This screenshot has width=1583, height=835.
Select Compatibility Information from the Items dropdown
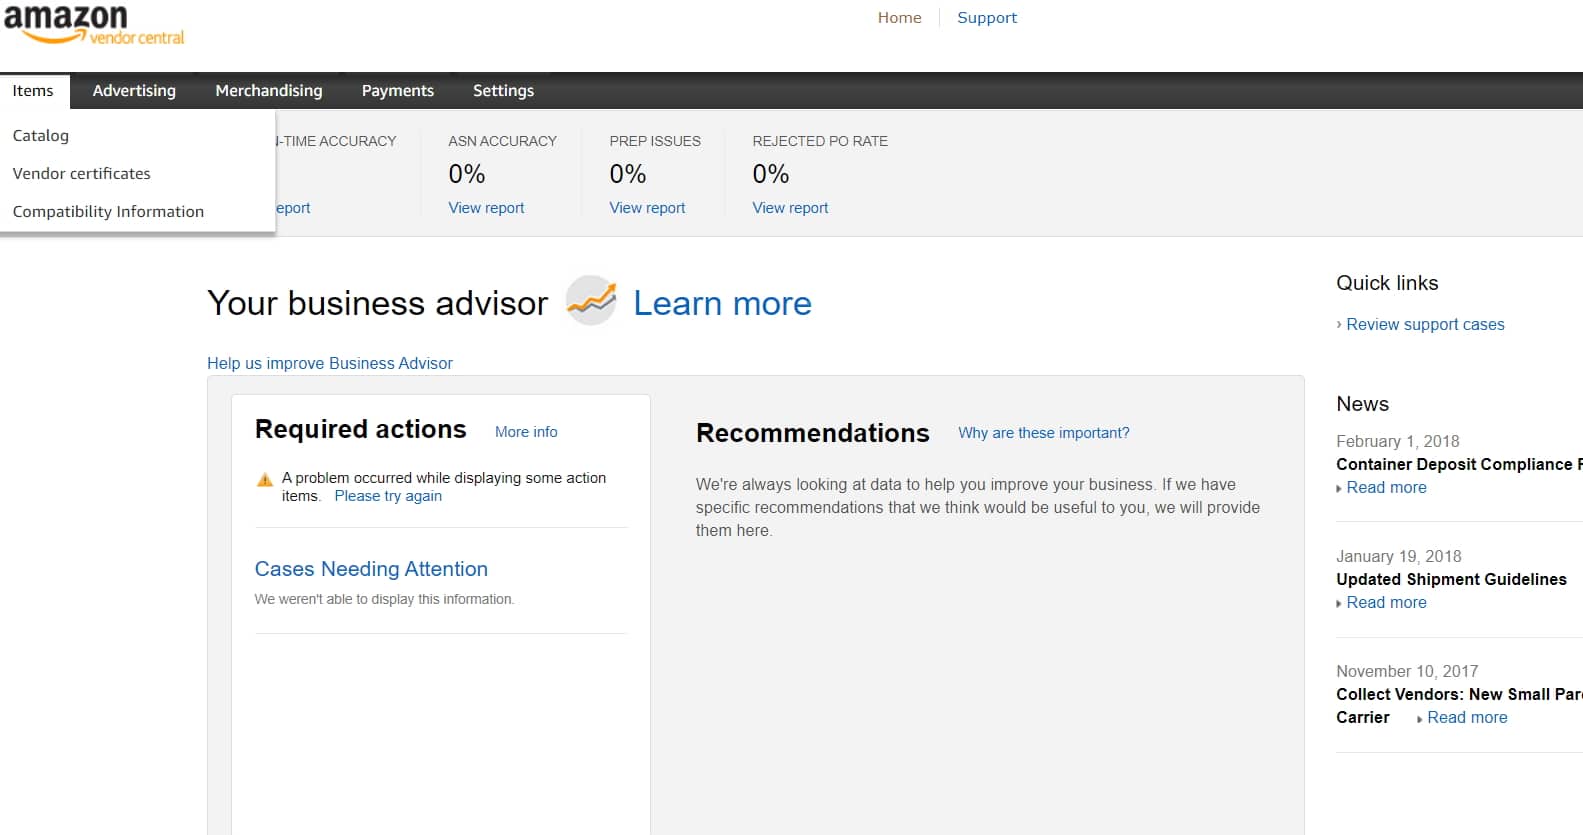[108, 212]
